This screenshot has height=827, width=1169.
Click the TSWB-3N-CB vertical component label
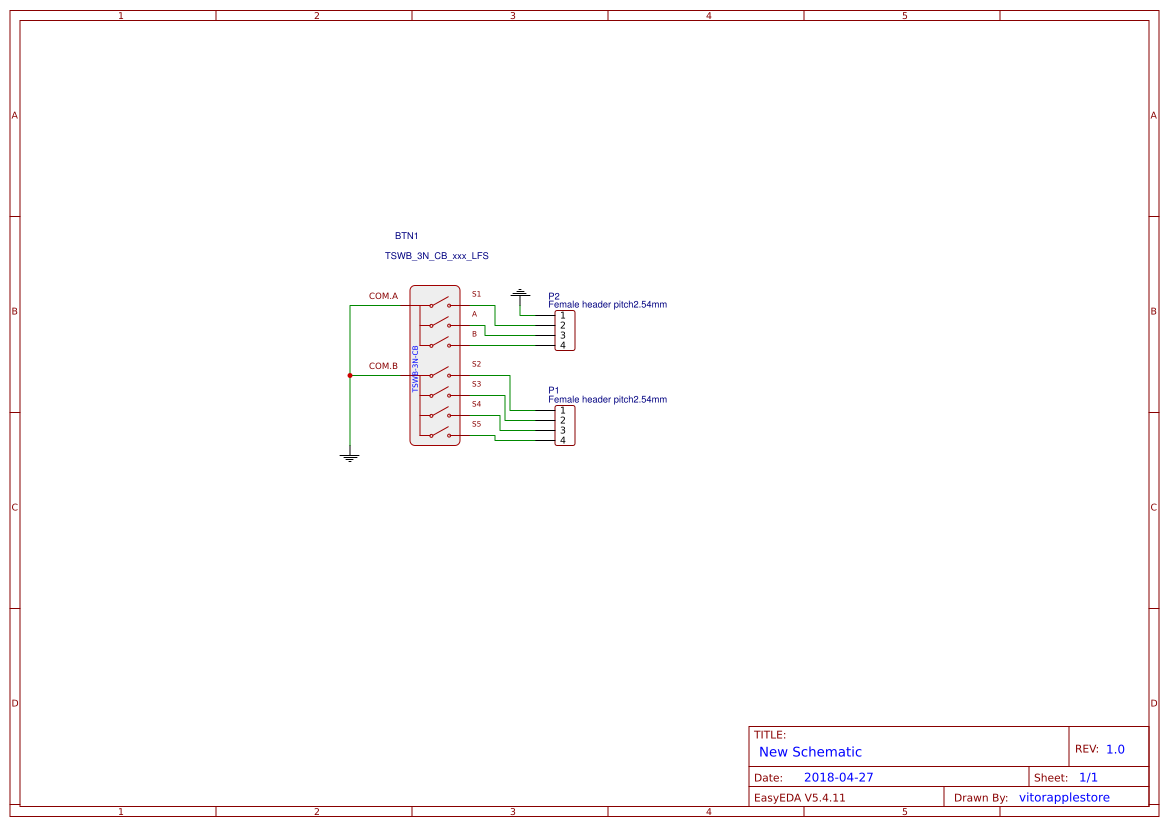414,367
